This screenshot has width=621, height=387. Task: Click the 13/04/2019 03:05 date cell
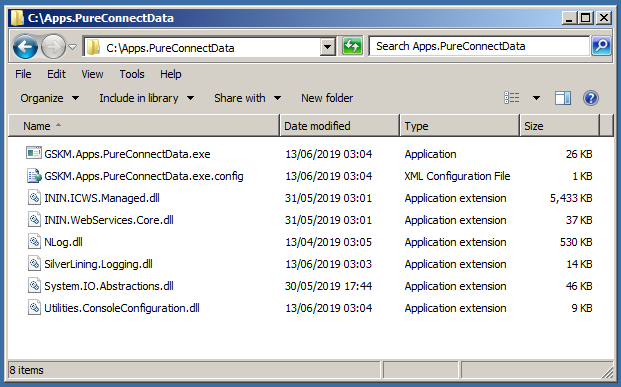tap(328, 242)
